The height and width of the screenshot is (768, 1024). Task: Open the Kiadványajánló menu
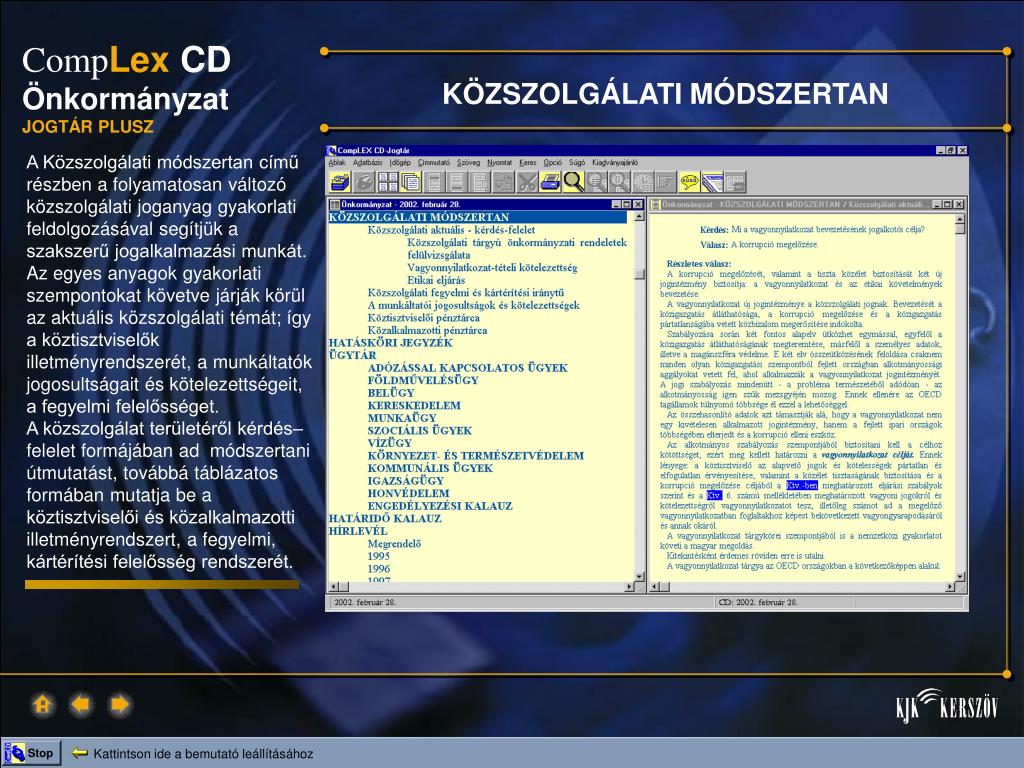(615, 163)
